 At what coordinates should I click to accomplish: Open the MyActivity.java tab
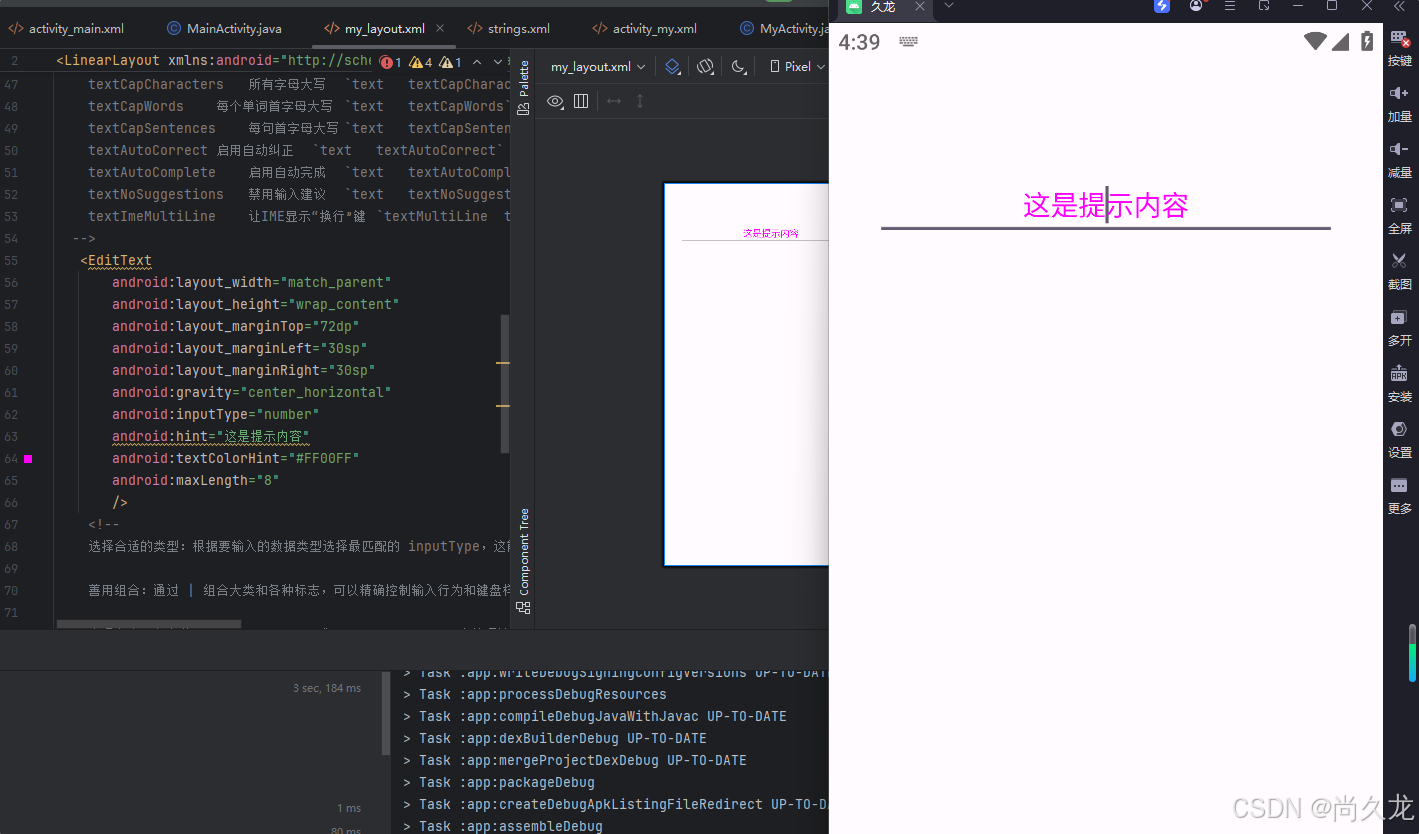pos(783,29)
